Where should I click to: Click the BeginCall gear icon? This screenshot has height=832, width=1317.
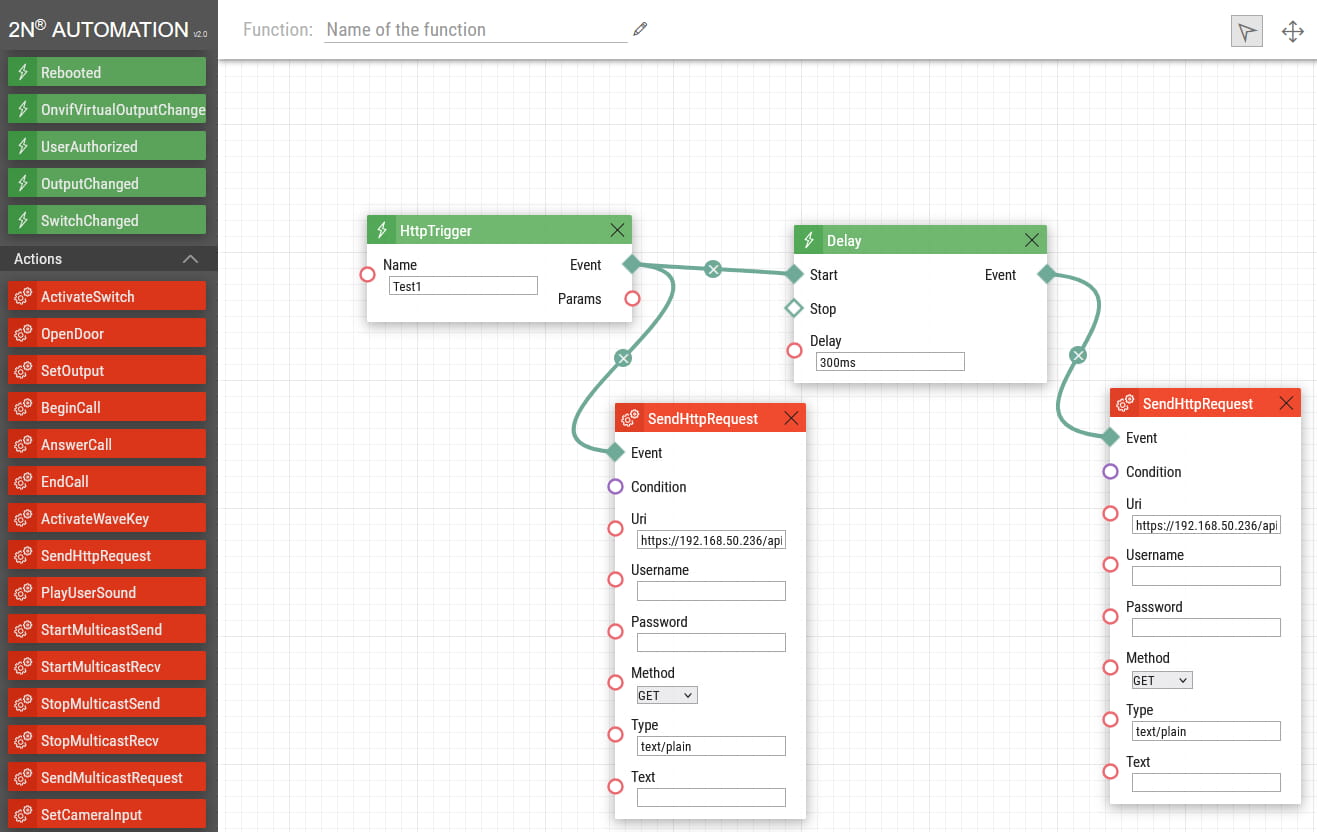[x=23, y=407]
